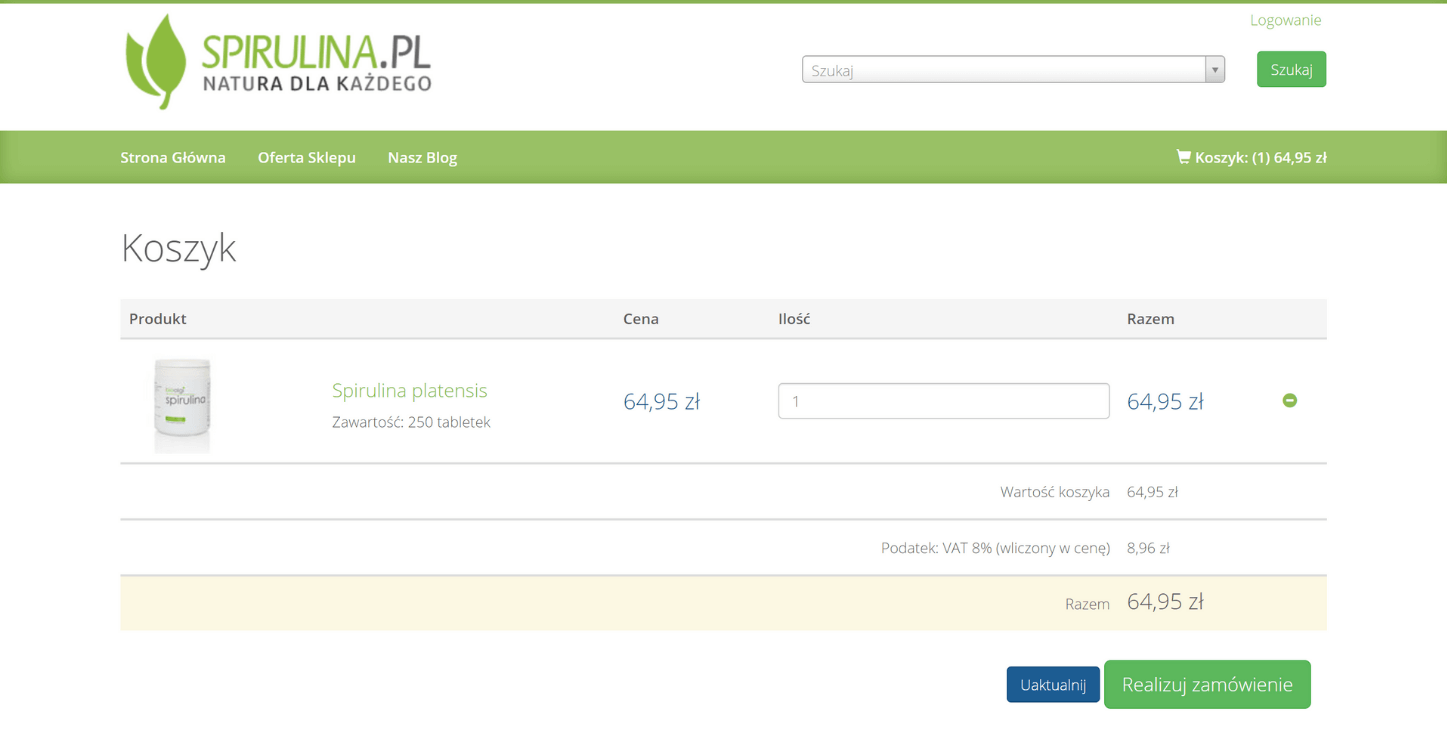
Task: Click the Uaktualnij update button
Action: pyautogui.click(x=1052, y=685)
